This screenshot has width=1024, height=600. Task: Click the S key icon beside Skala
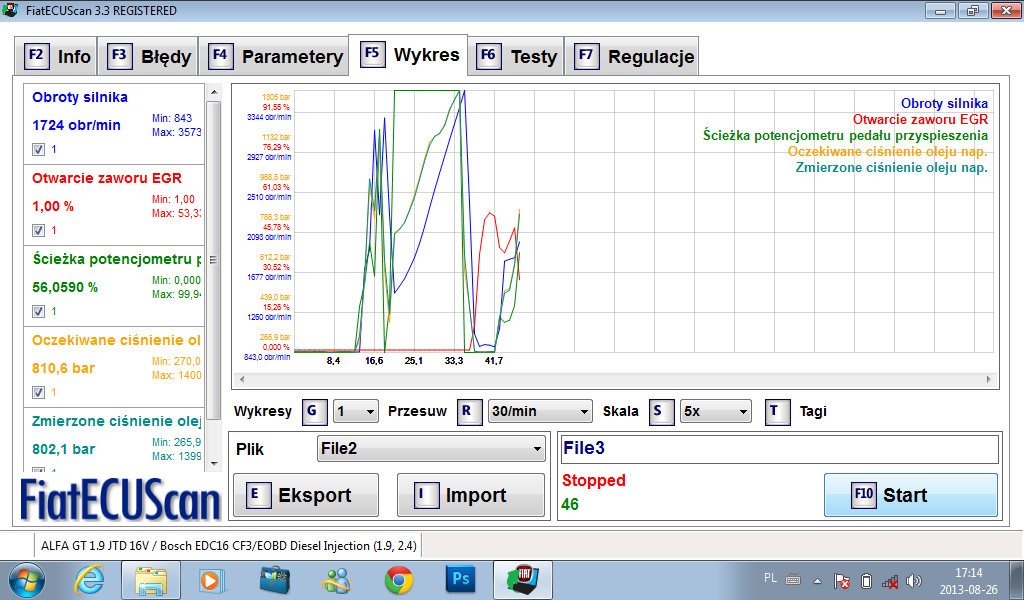[662, 411]
